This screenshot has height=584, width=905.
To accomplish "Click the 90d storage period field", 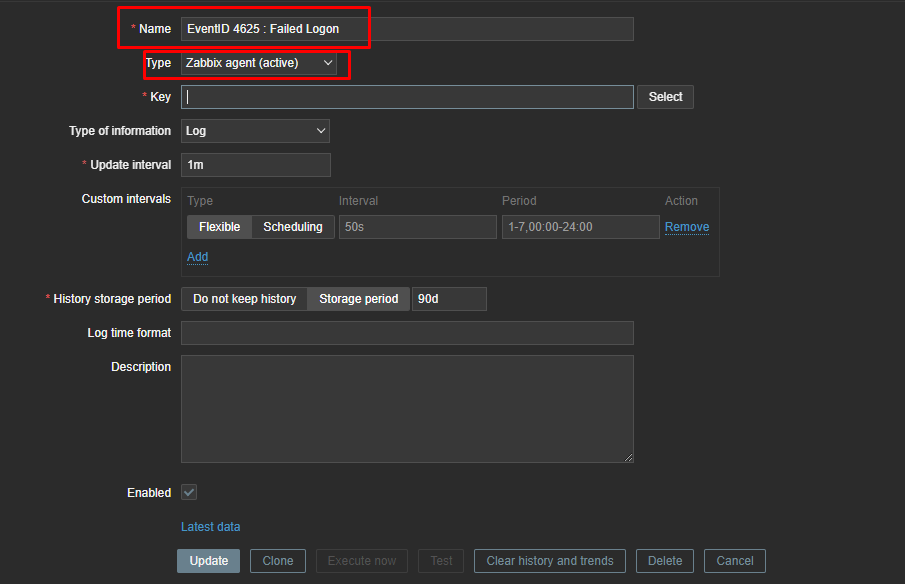I will click(x=449, y=298).
